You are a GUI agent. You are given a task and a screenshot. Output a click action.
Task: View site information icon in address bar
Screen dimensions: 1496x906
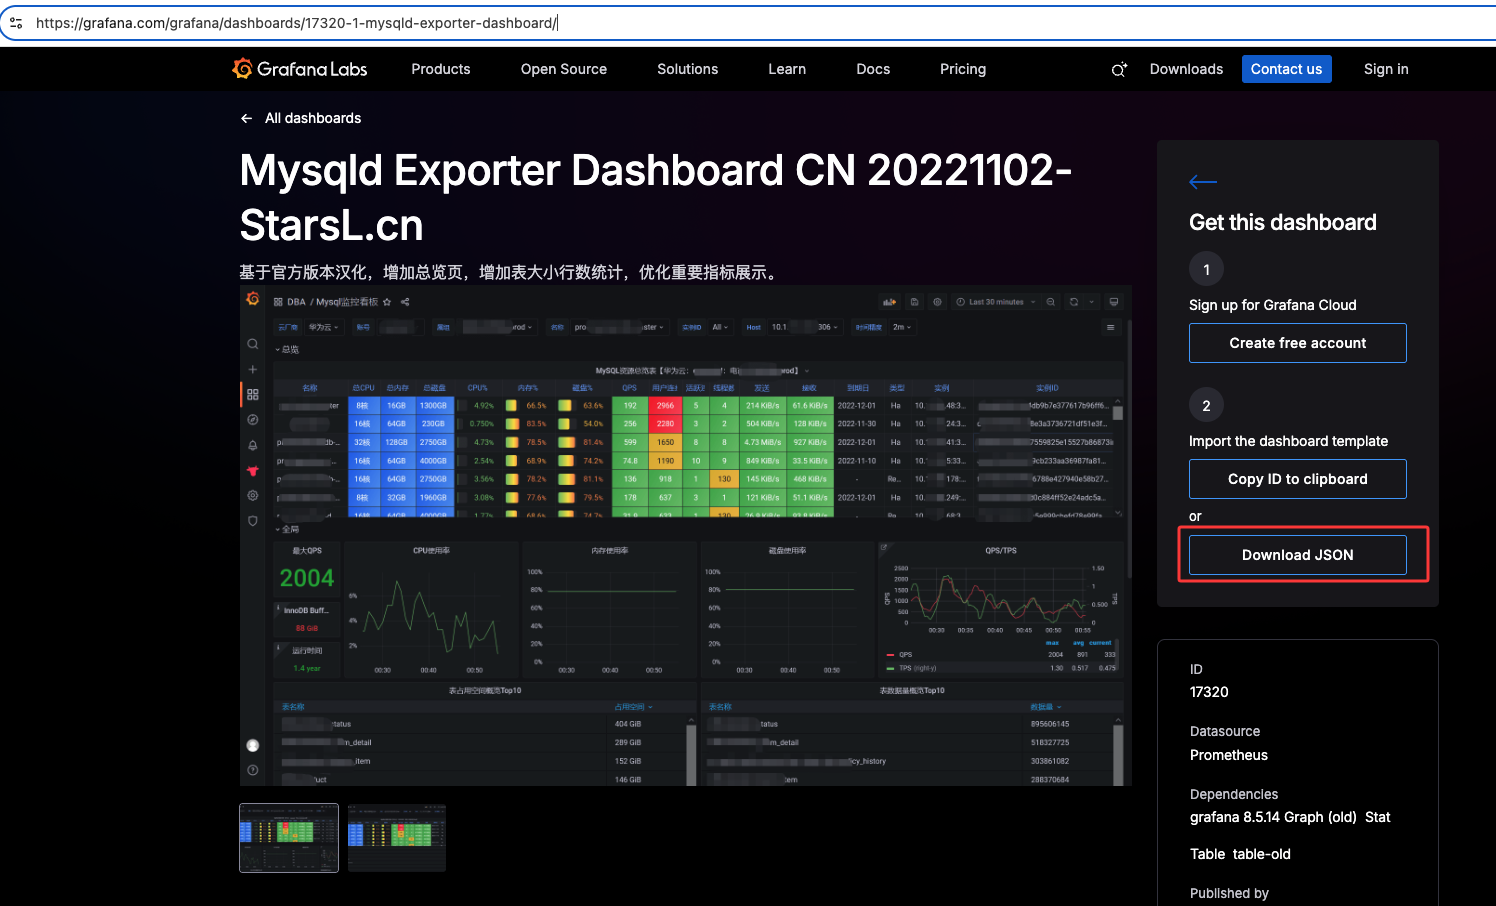click(x=16, y=23)
